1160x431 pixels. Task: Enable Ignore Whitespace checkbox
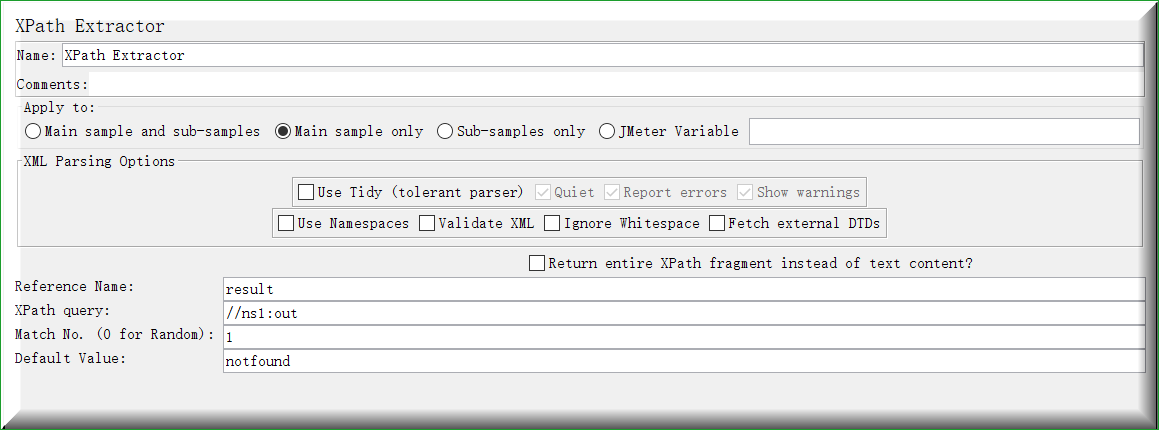coord(622,223)
